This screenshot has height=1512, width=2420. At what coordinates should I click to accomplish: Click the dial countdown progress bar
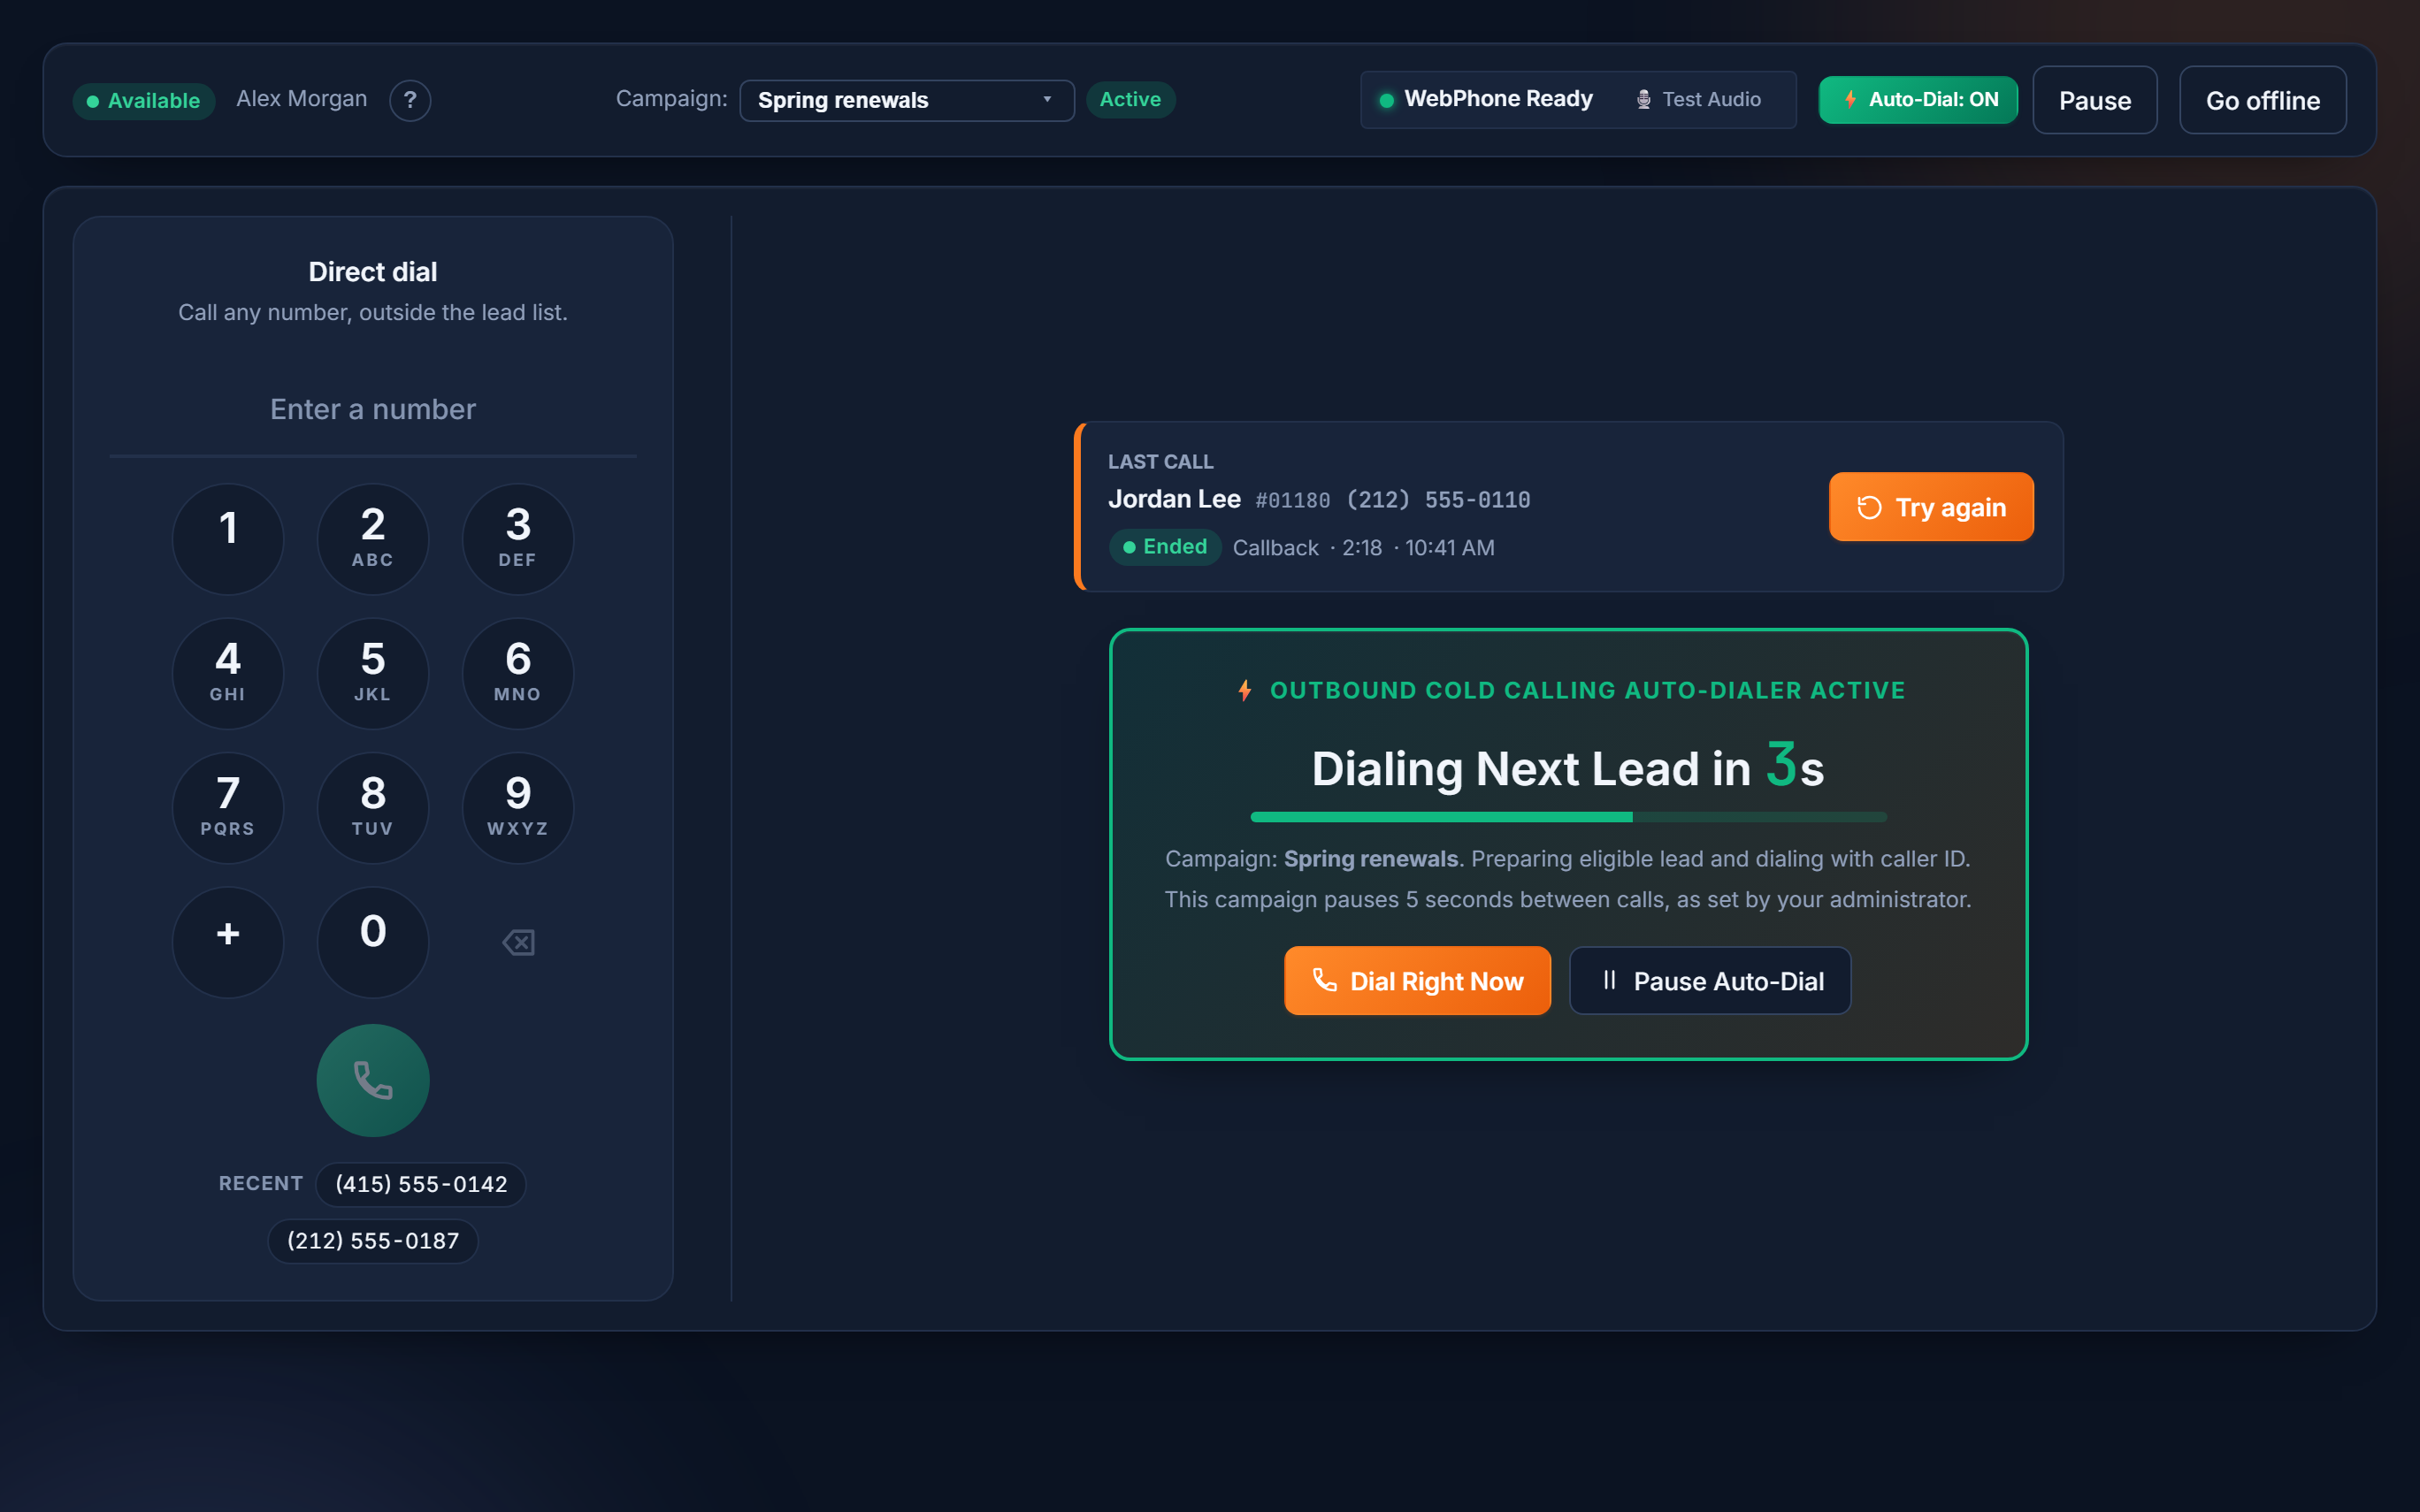[x=1568, y=817]
